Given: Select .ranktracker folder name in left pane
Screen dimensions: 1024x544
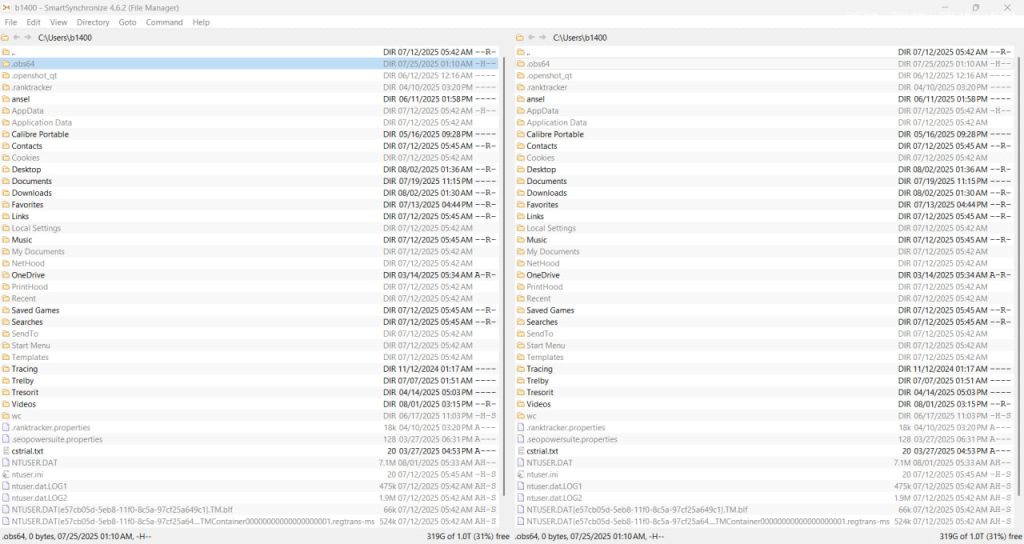Looking at the screenshot, I should tap(32, 88).
